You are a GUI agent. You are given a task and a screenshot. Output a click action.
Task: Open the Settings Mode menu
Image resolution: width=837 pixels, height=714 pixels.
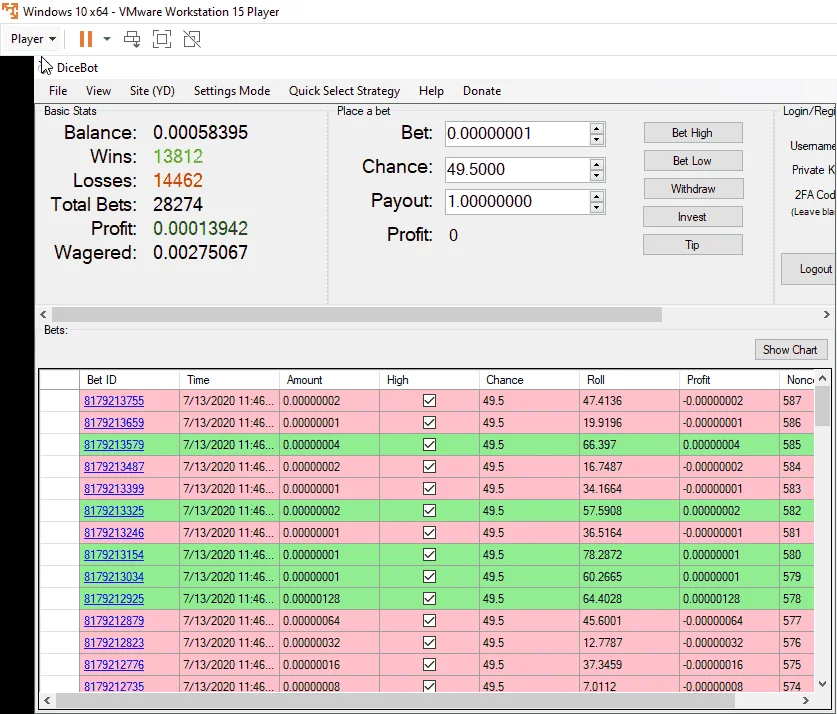point(232,91)
